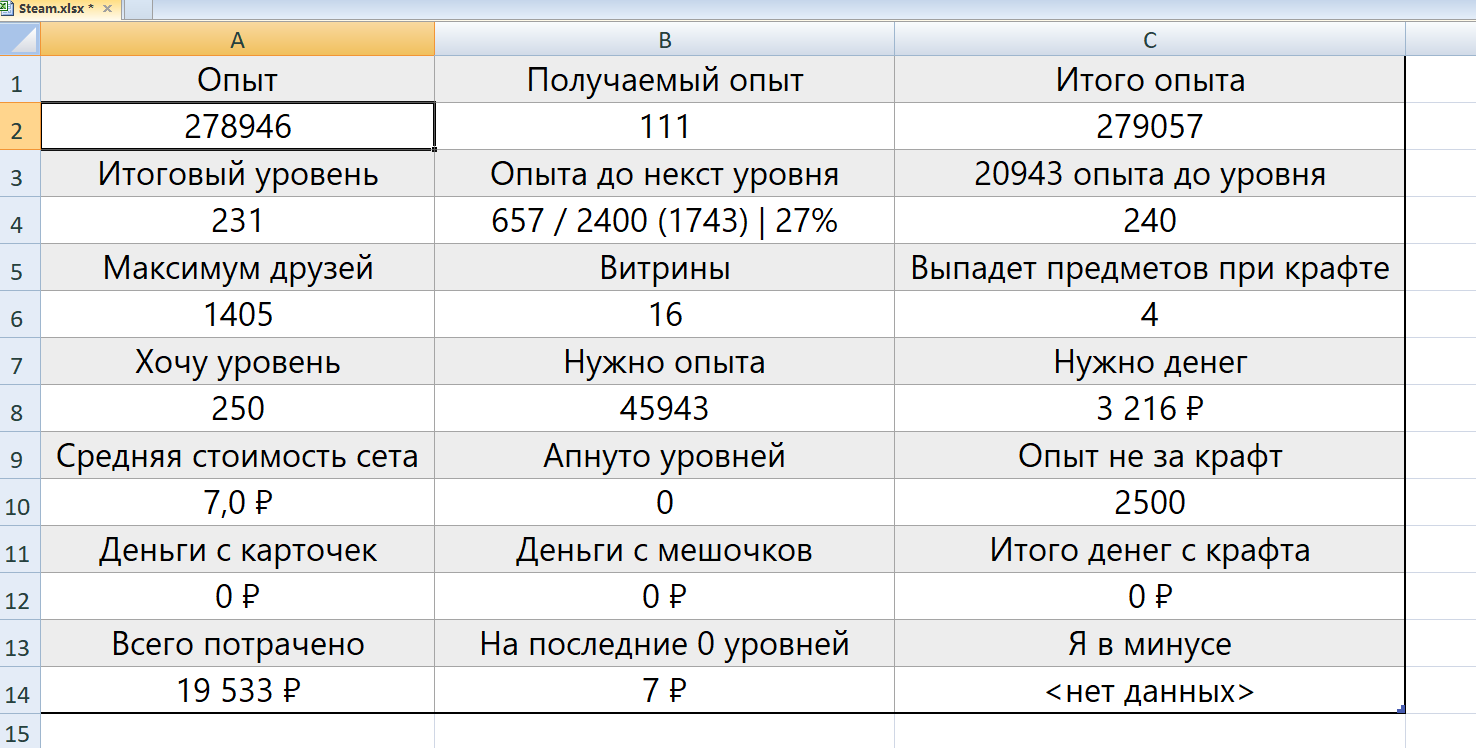Click cell containing 278946
This screenshot has height=748, width=1476.
[237, 126]
